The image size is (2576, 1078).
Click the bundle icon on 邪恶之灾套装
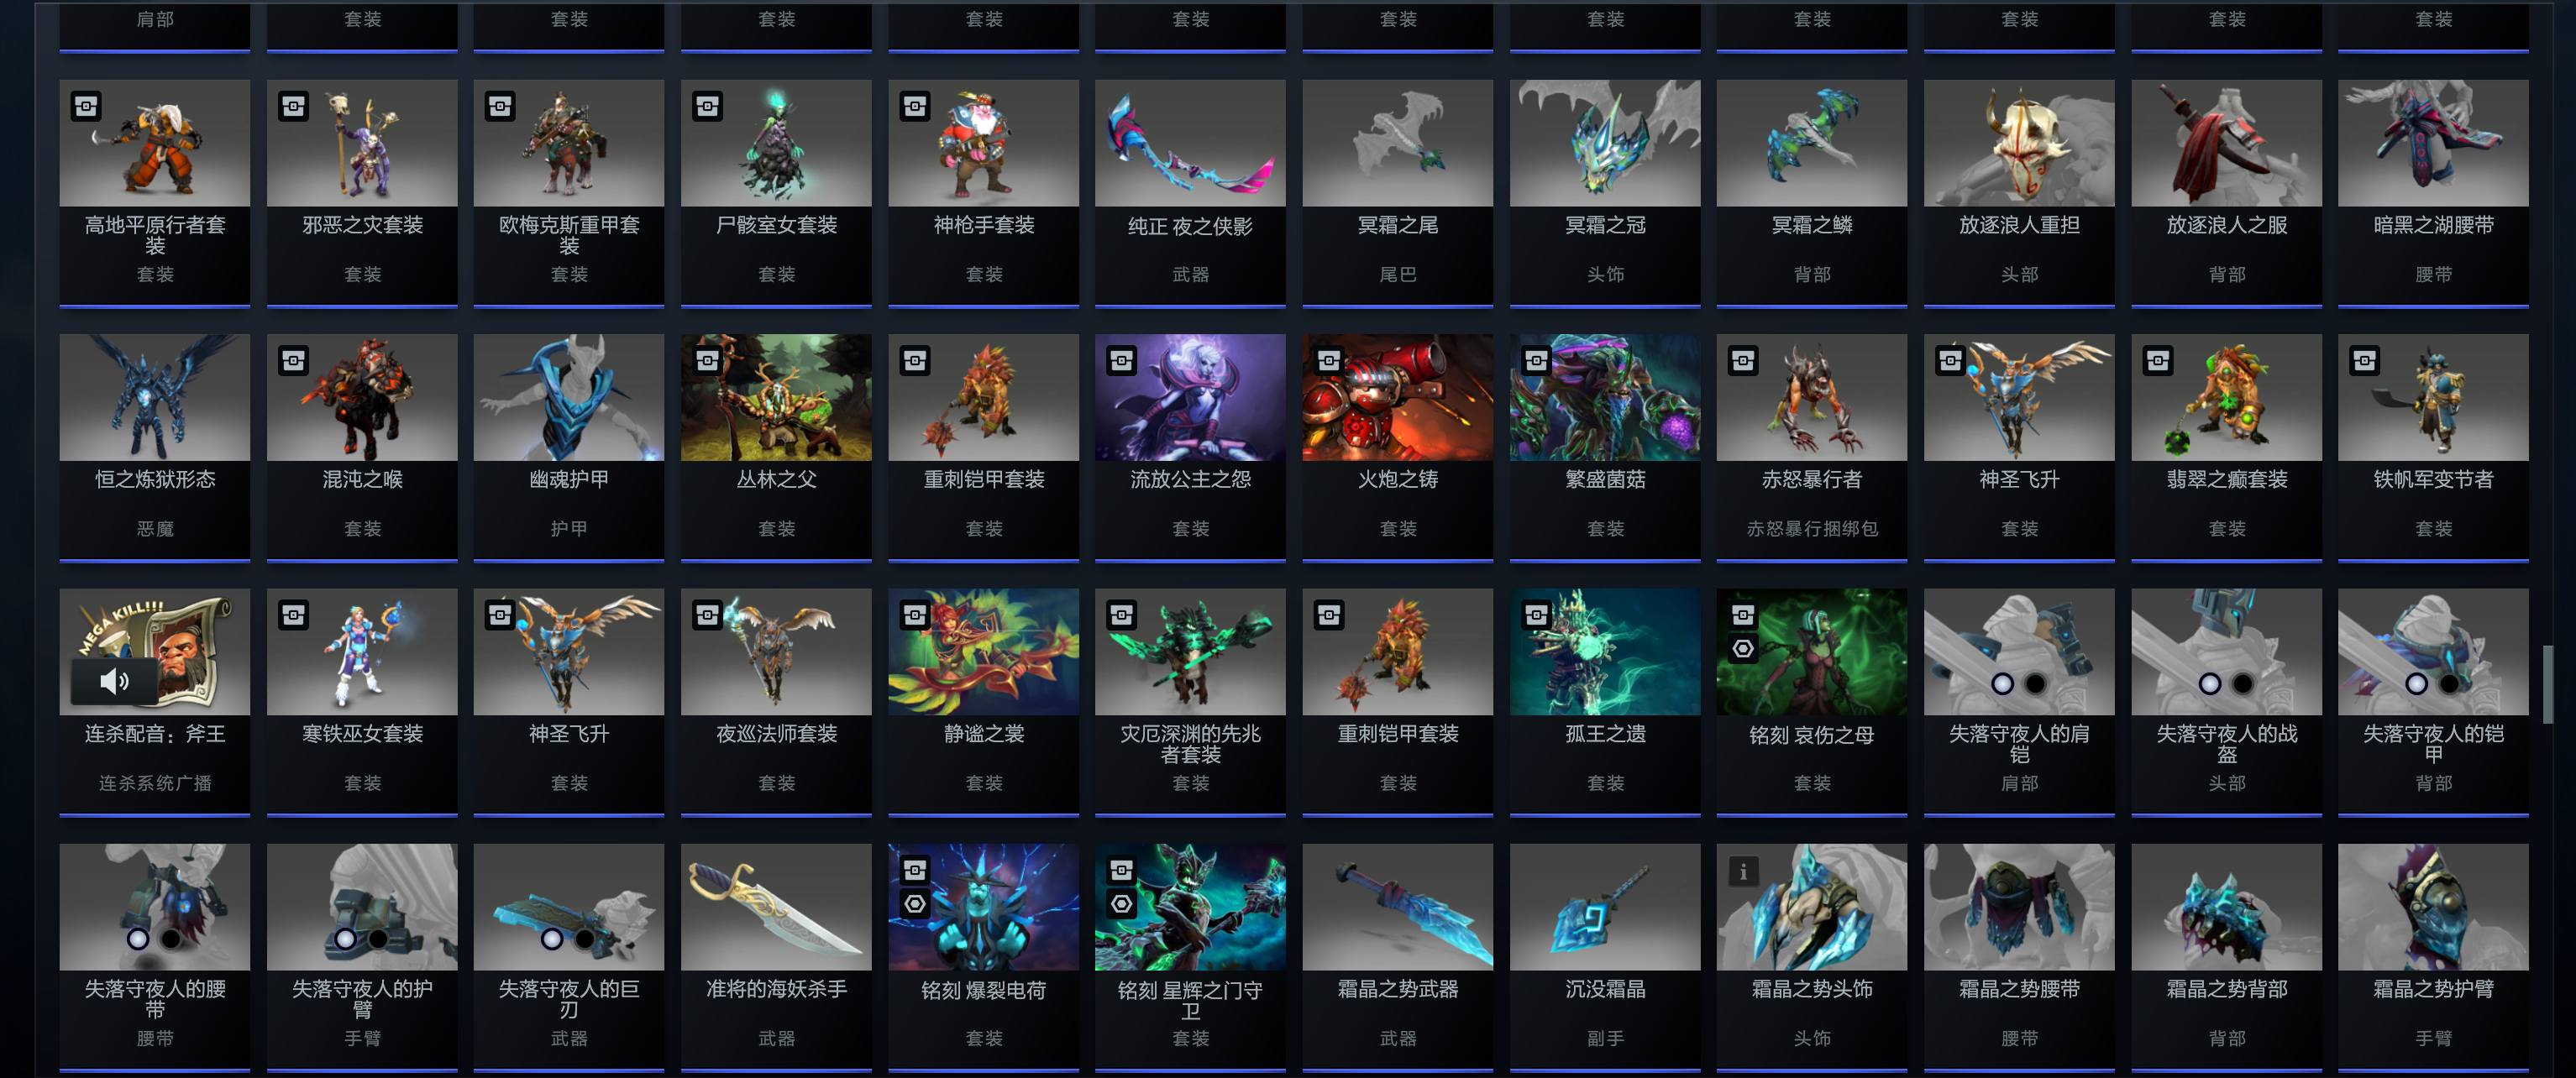point(293,106)
